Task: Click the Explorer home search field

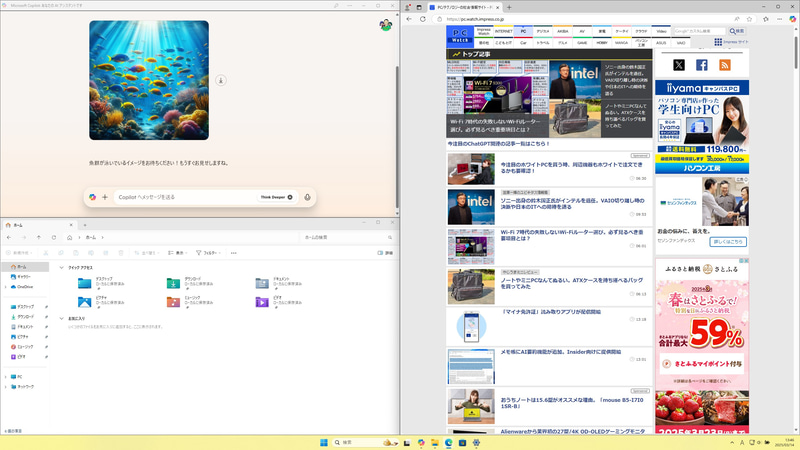Action: pyautogui.click(x=347, y=237)
